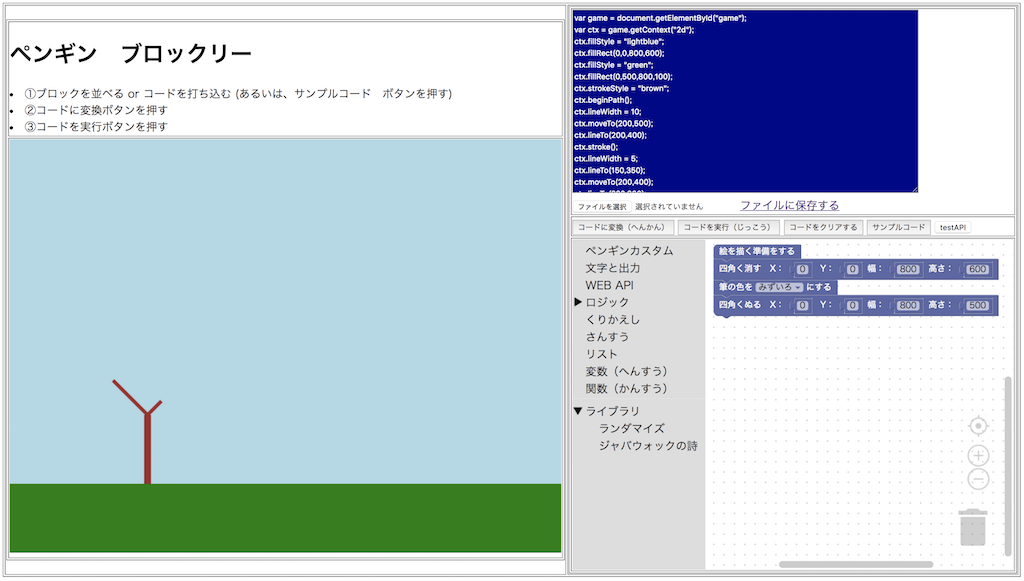
Task: Recenter the workspace with the crosshair icon
Action: [x=978, y=428]
